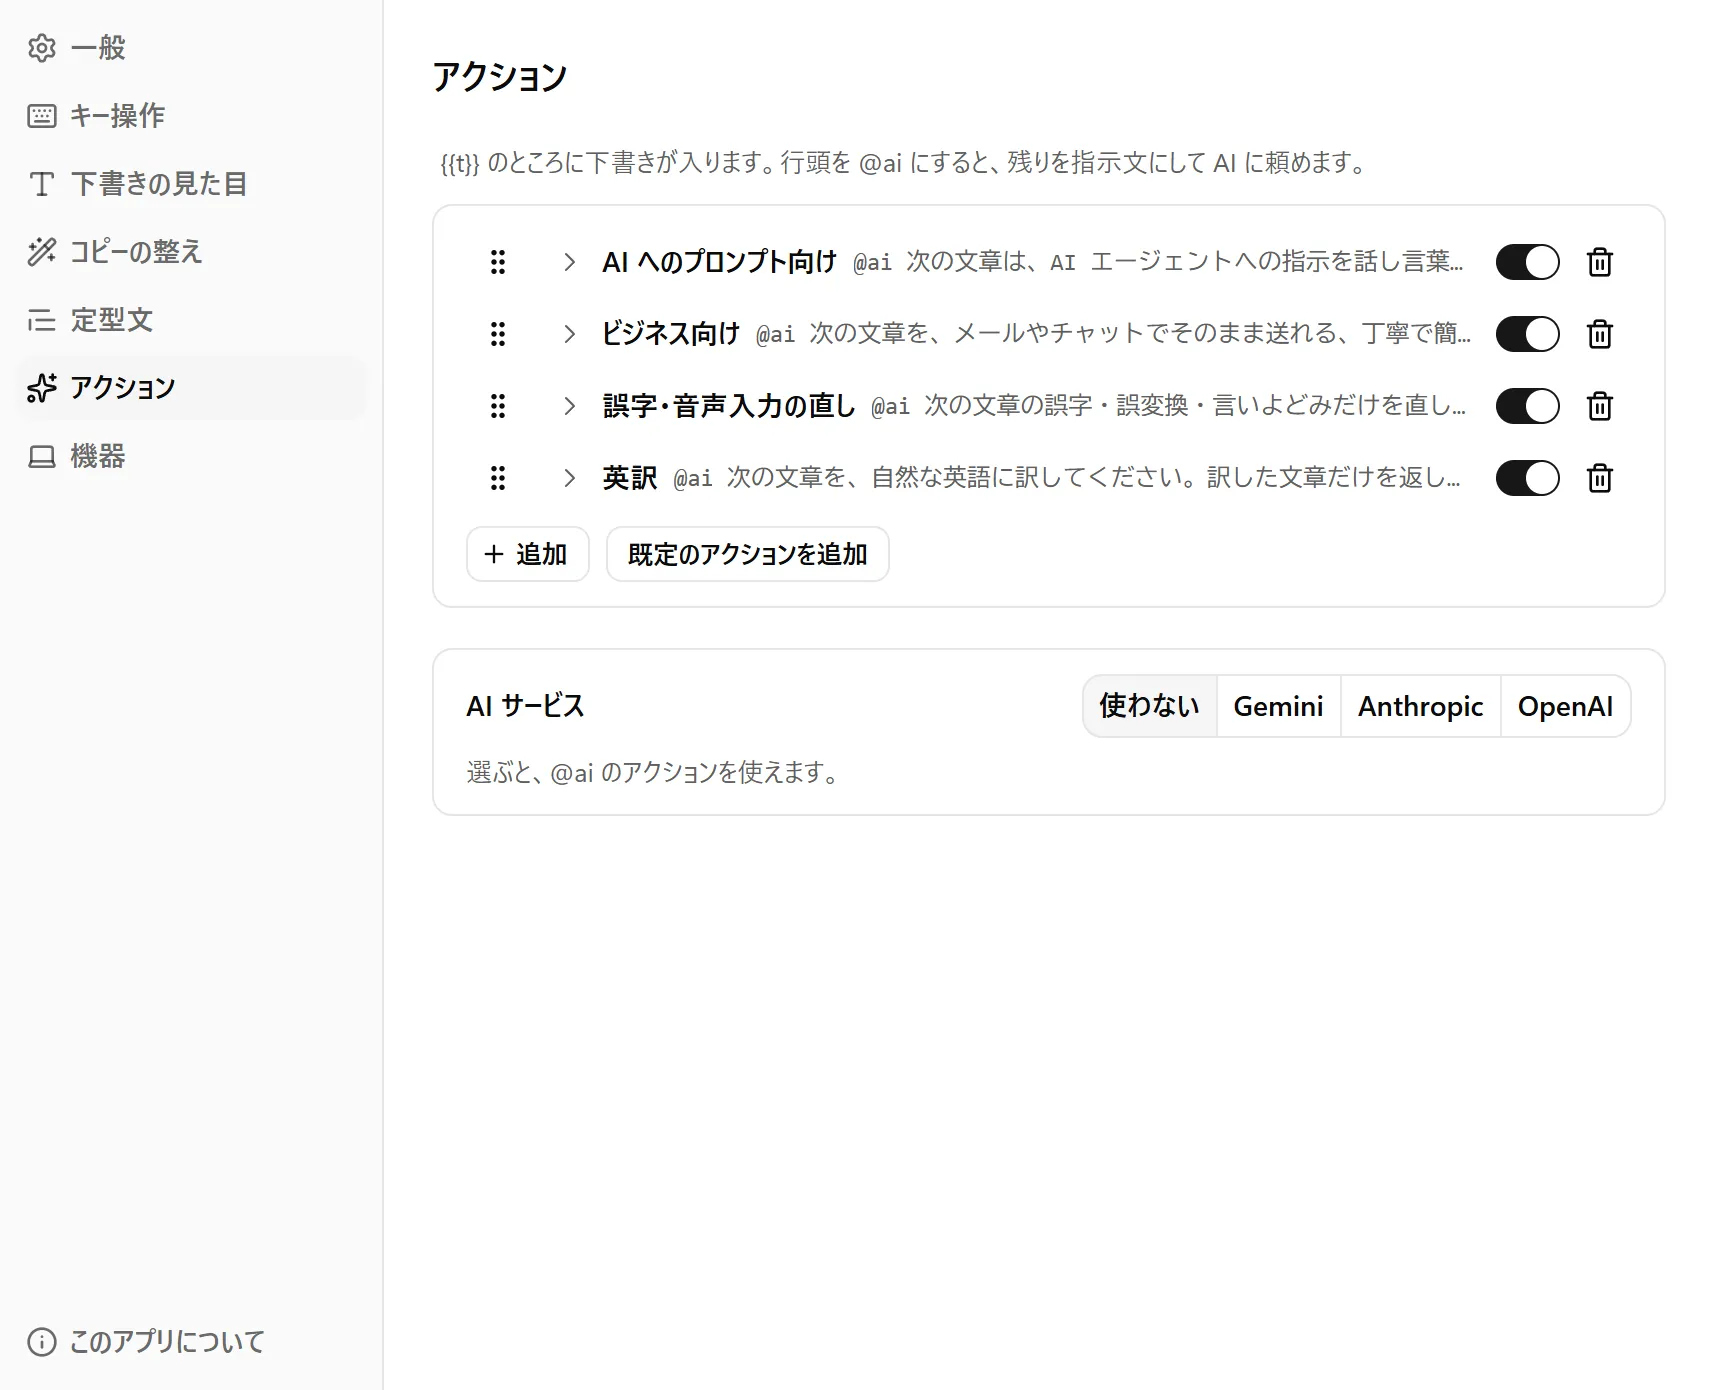Image resolution: width=1714 pixels, height=1390 pixels.
Task: Open the キー操作 label in the sidebar
Action: (117, 116)
